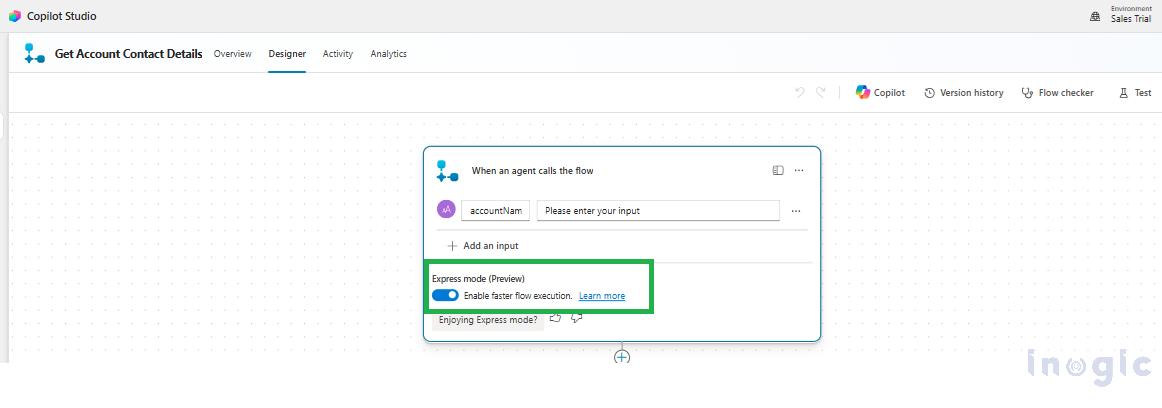Open the Learn more link
Image resolution: width=1162 pixels, height=408 pixels.
602,295
